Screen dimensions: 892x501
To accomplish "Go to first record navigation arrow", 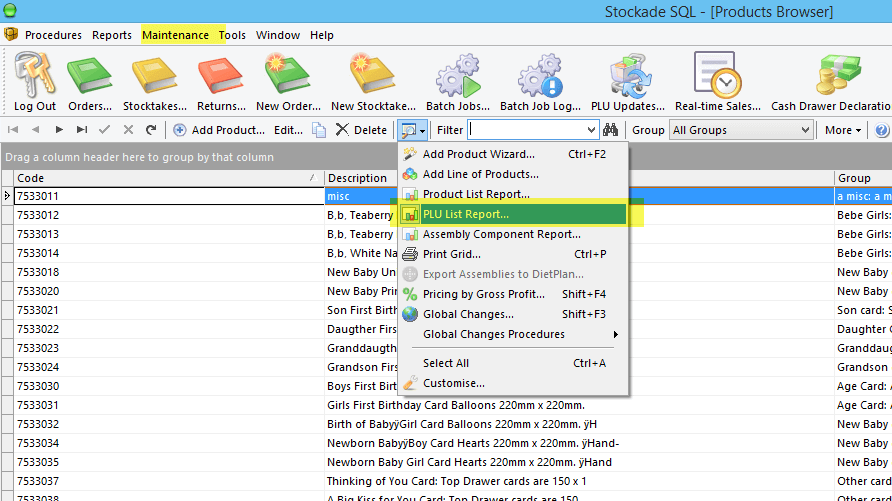I will coord(13,130).
